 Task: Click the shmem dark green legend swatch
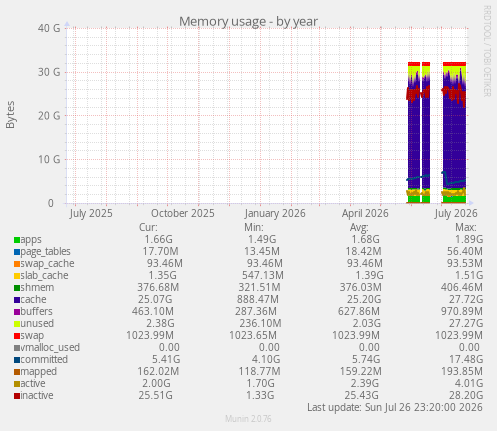click(x=17, y=288)
